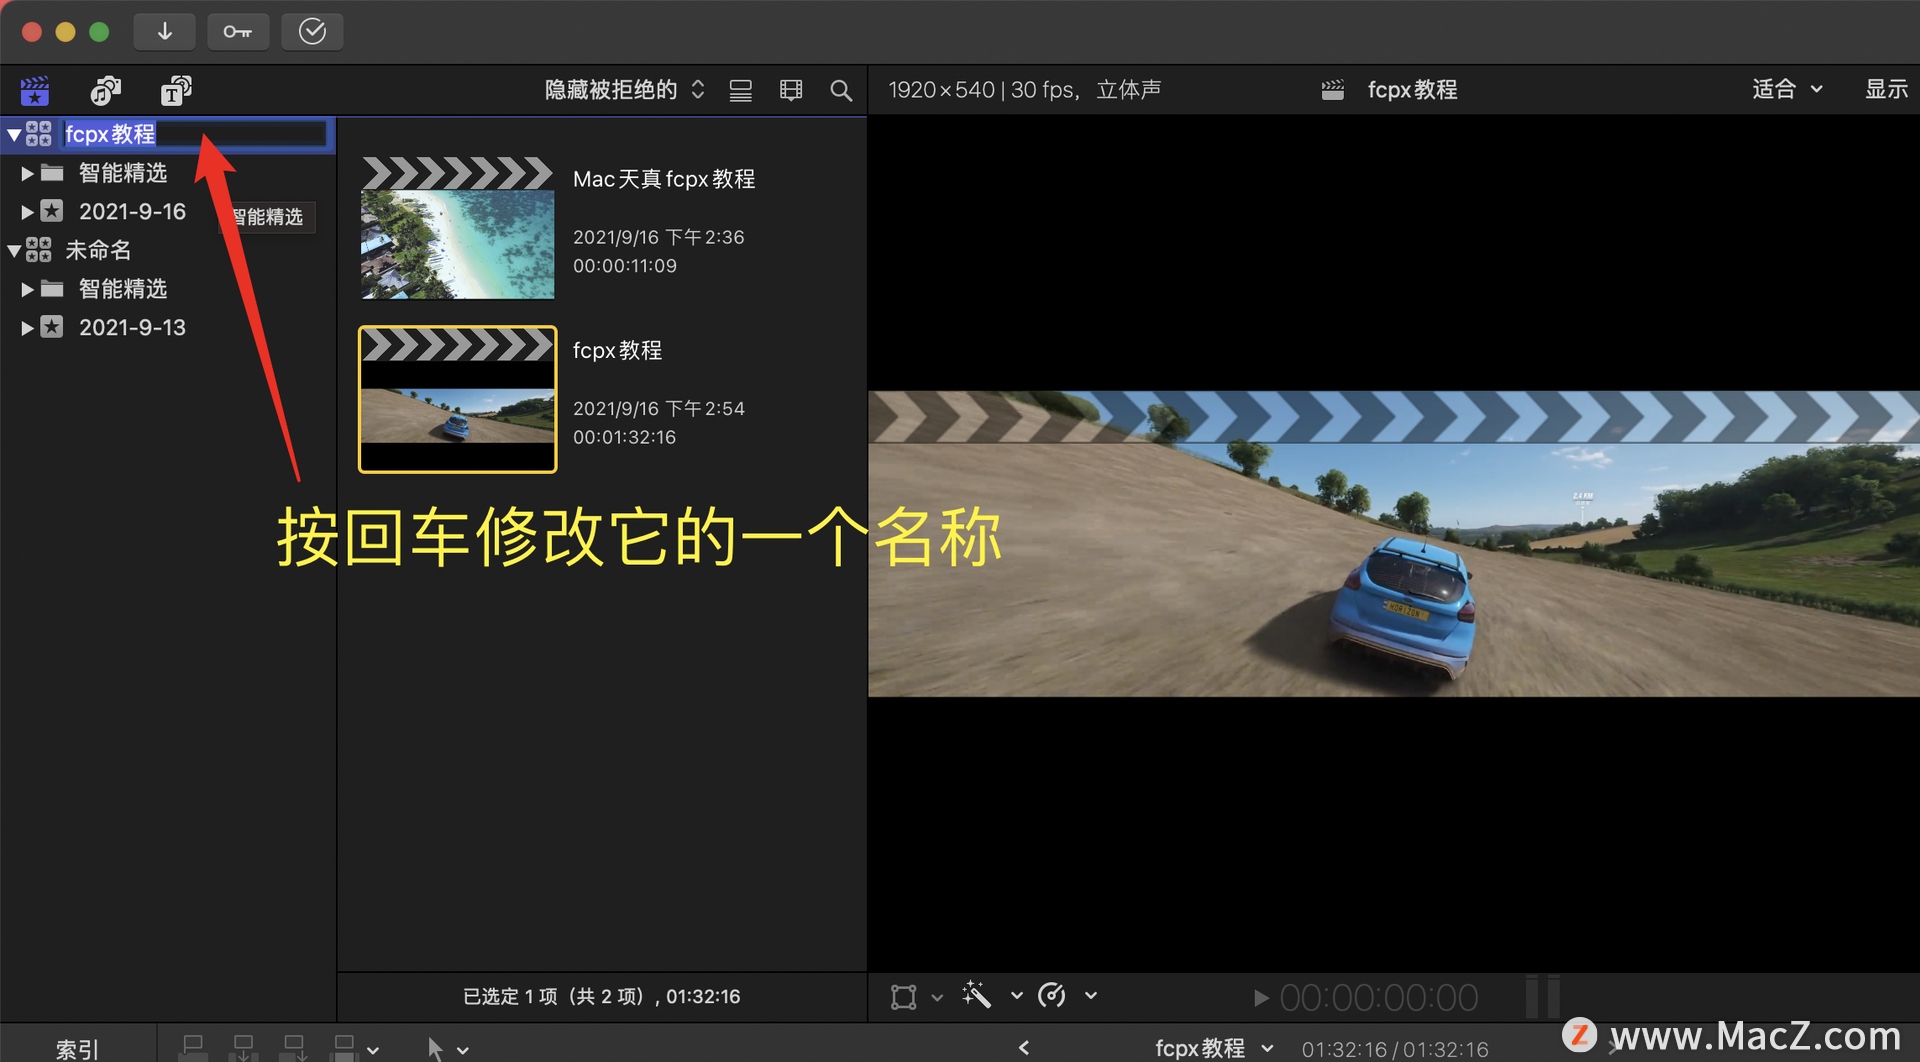Show the libraries sidebar clapperboard icon

click(x=35, y=91)
